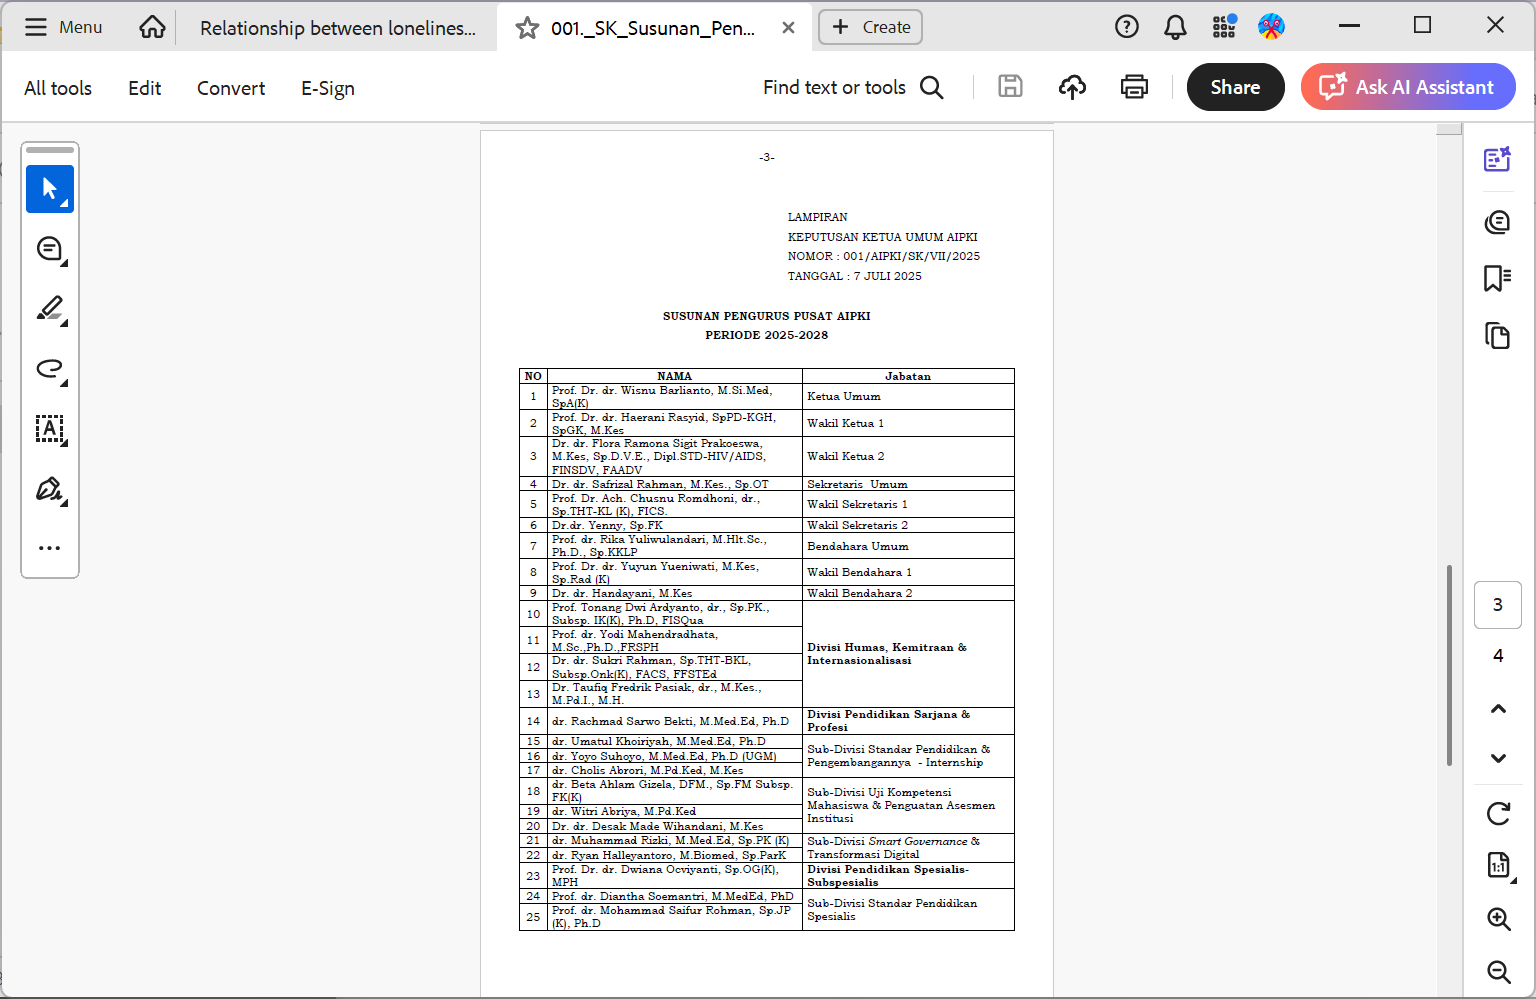Click the current page number 3 box
Image resolution: width=1536 pixels, height=999 pixels.
(1498, 604)
